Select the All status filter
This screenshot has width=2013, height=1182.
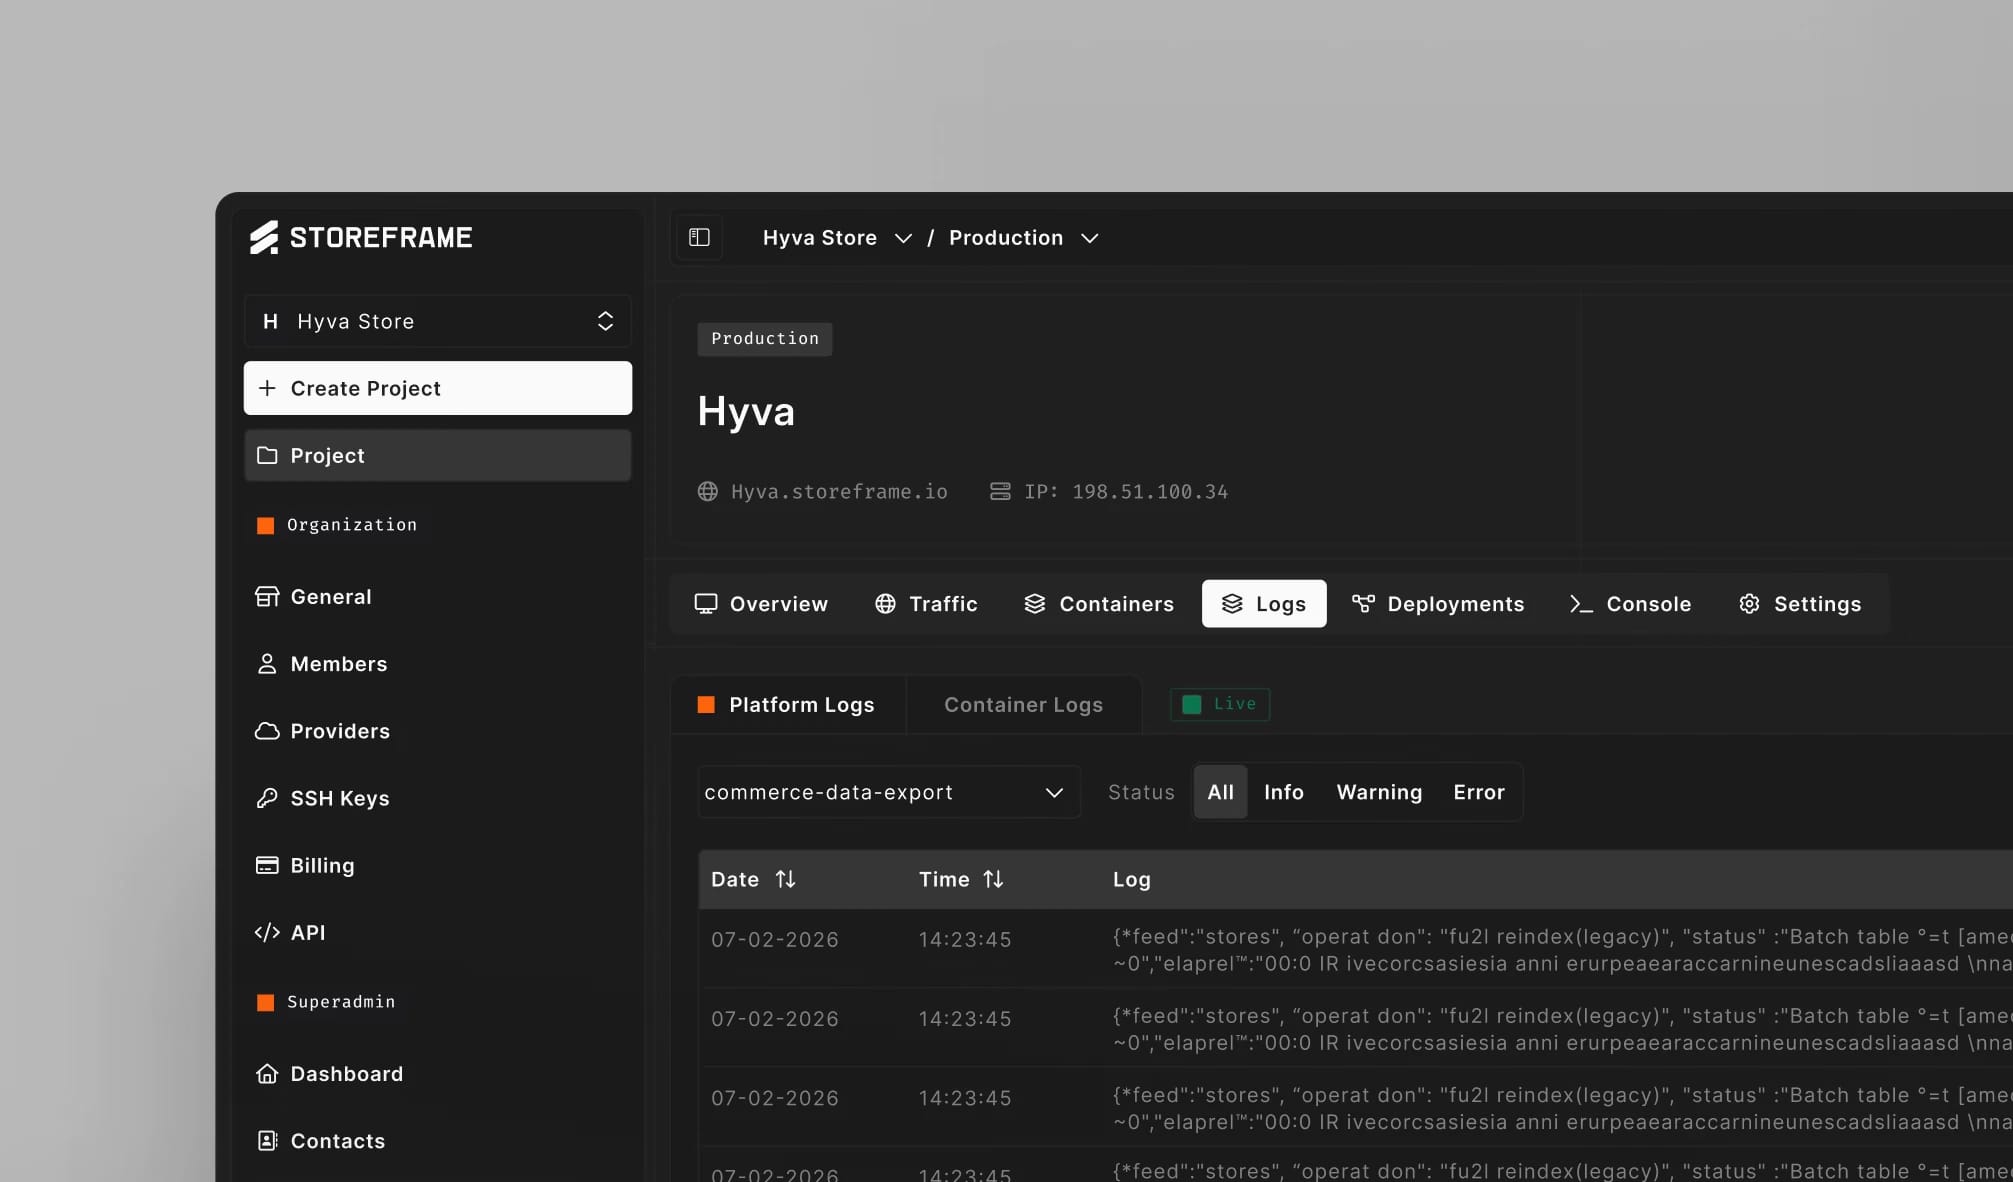[x=1220, y=792]
